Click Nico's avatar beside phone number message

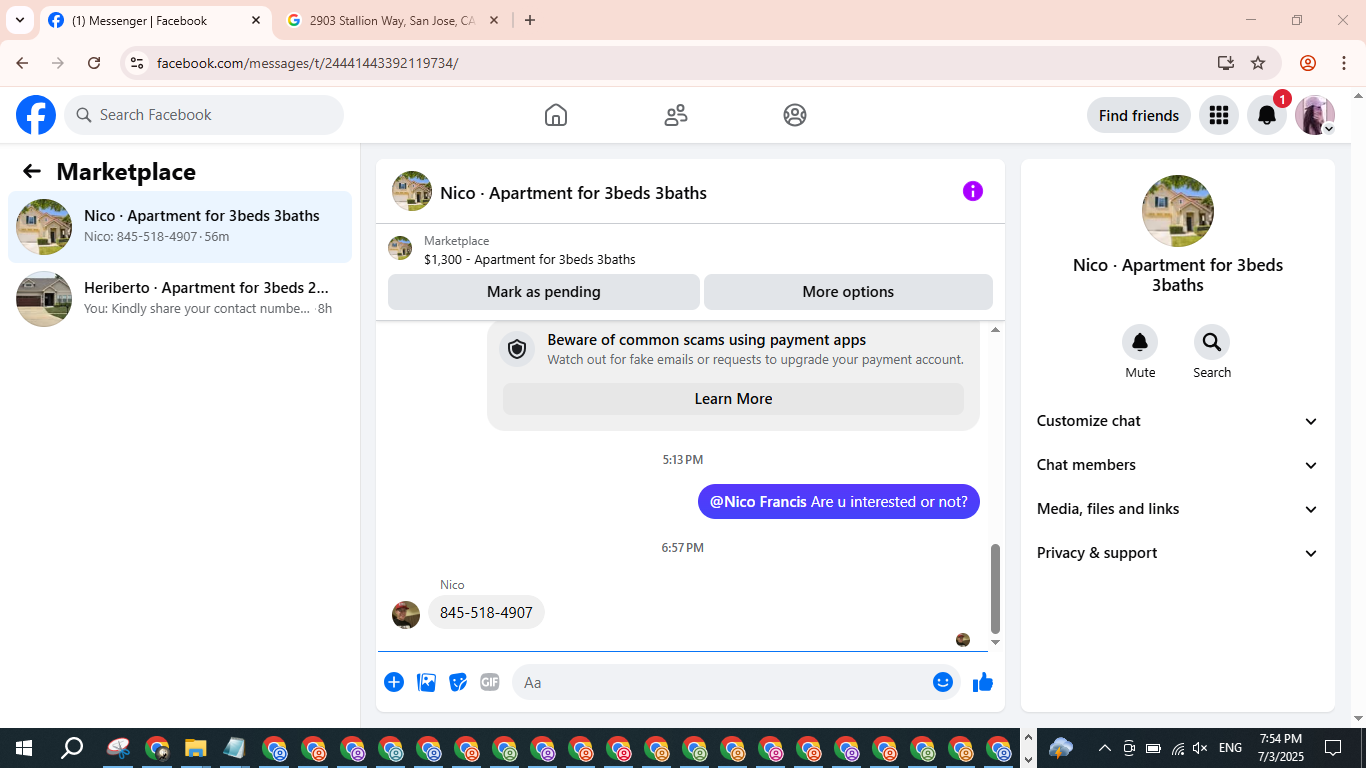click(x=406, y=614)
